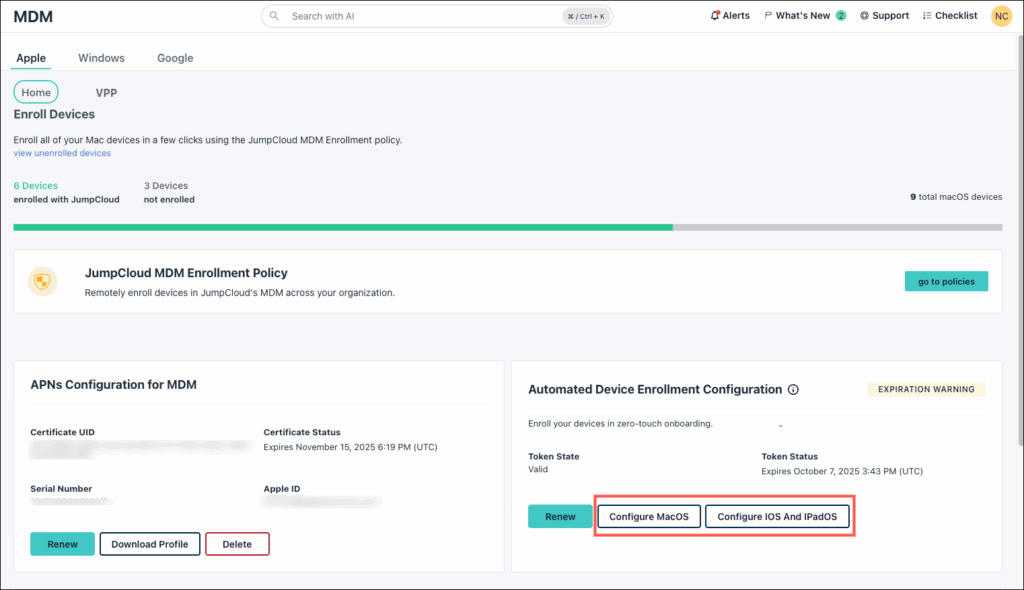Click Delete in APNs Configuration
Image resolution: width=1024 pixels, height=590 pixels.
click(x=237, y=544)
